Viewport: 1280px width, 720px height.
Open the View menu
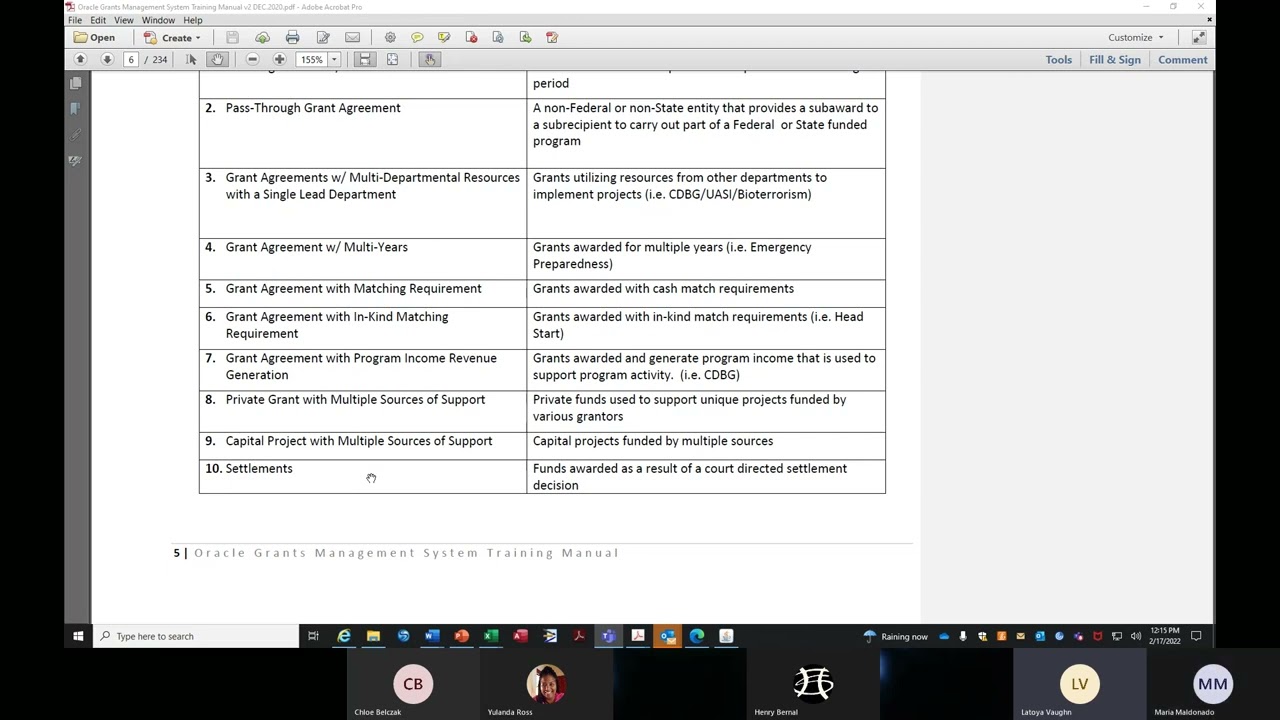tap(124, 20)
